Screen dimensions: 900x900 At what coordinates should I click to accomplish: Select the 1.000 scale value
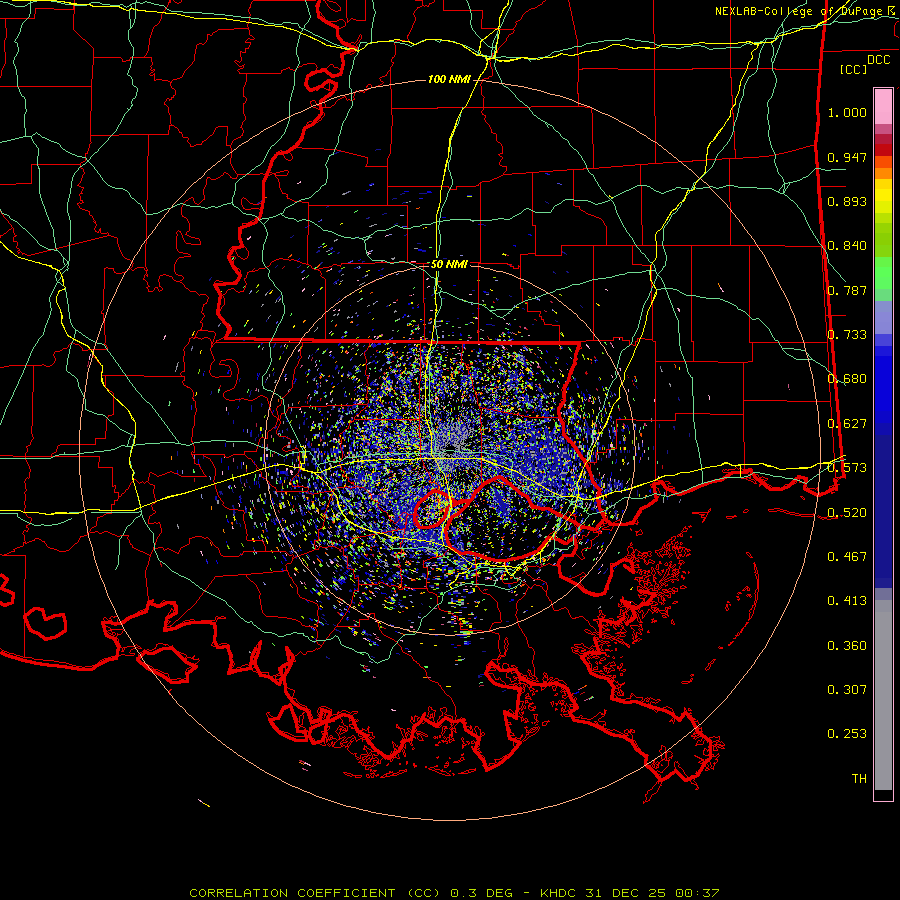point(847,112)
